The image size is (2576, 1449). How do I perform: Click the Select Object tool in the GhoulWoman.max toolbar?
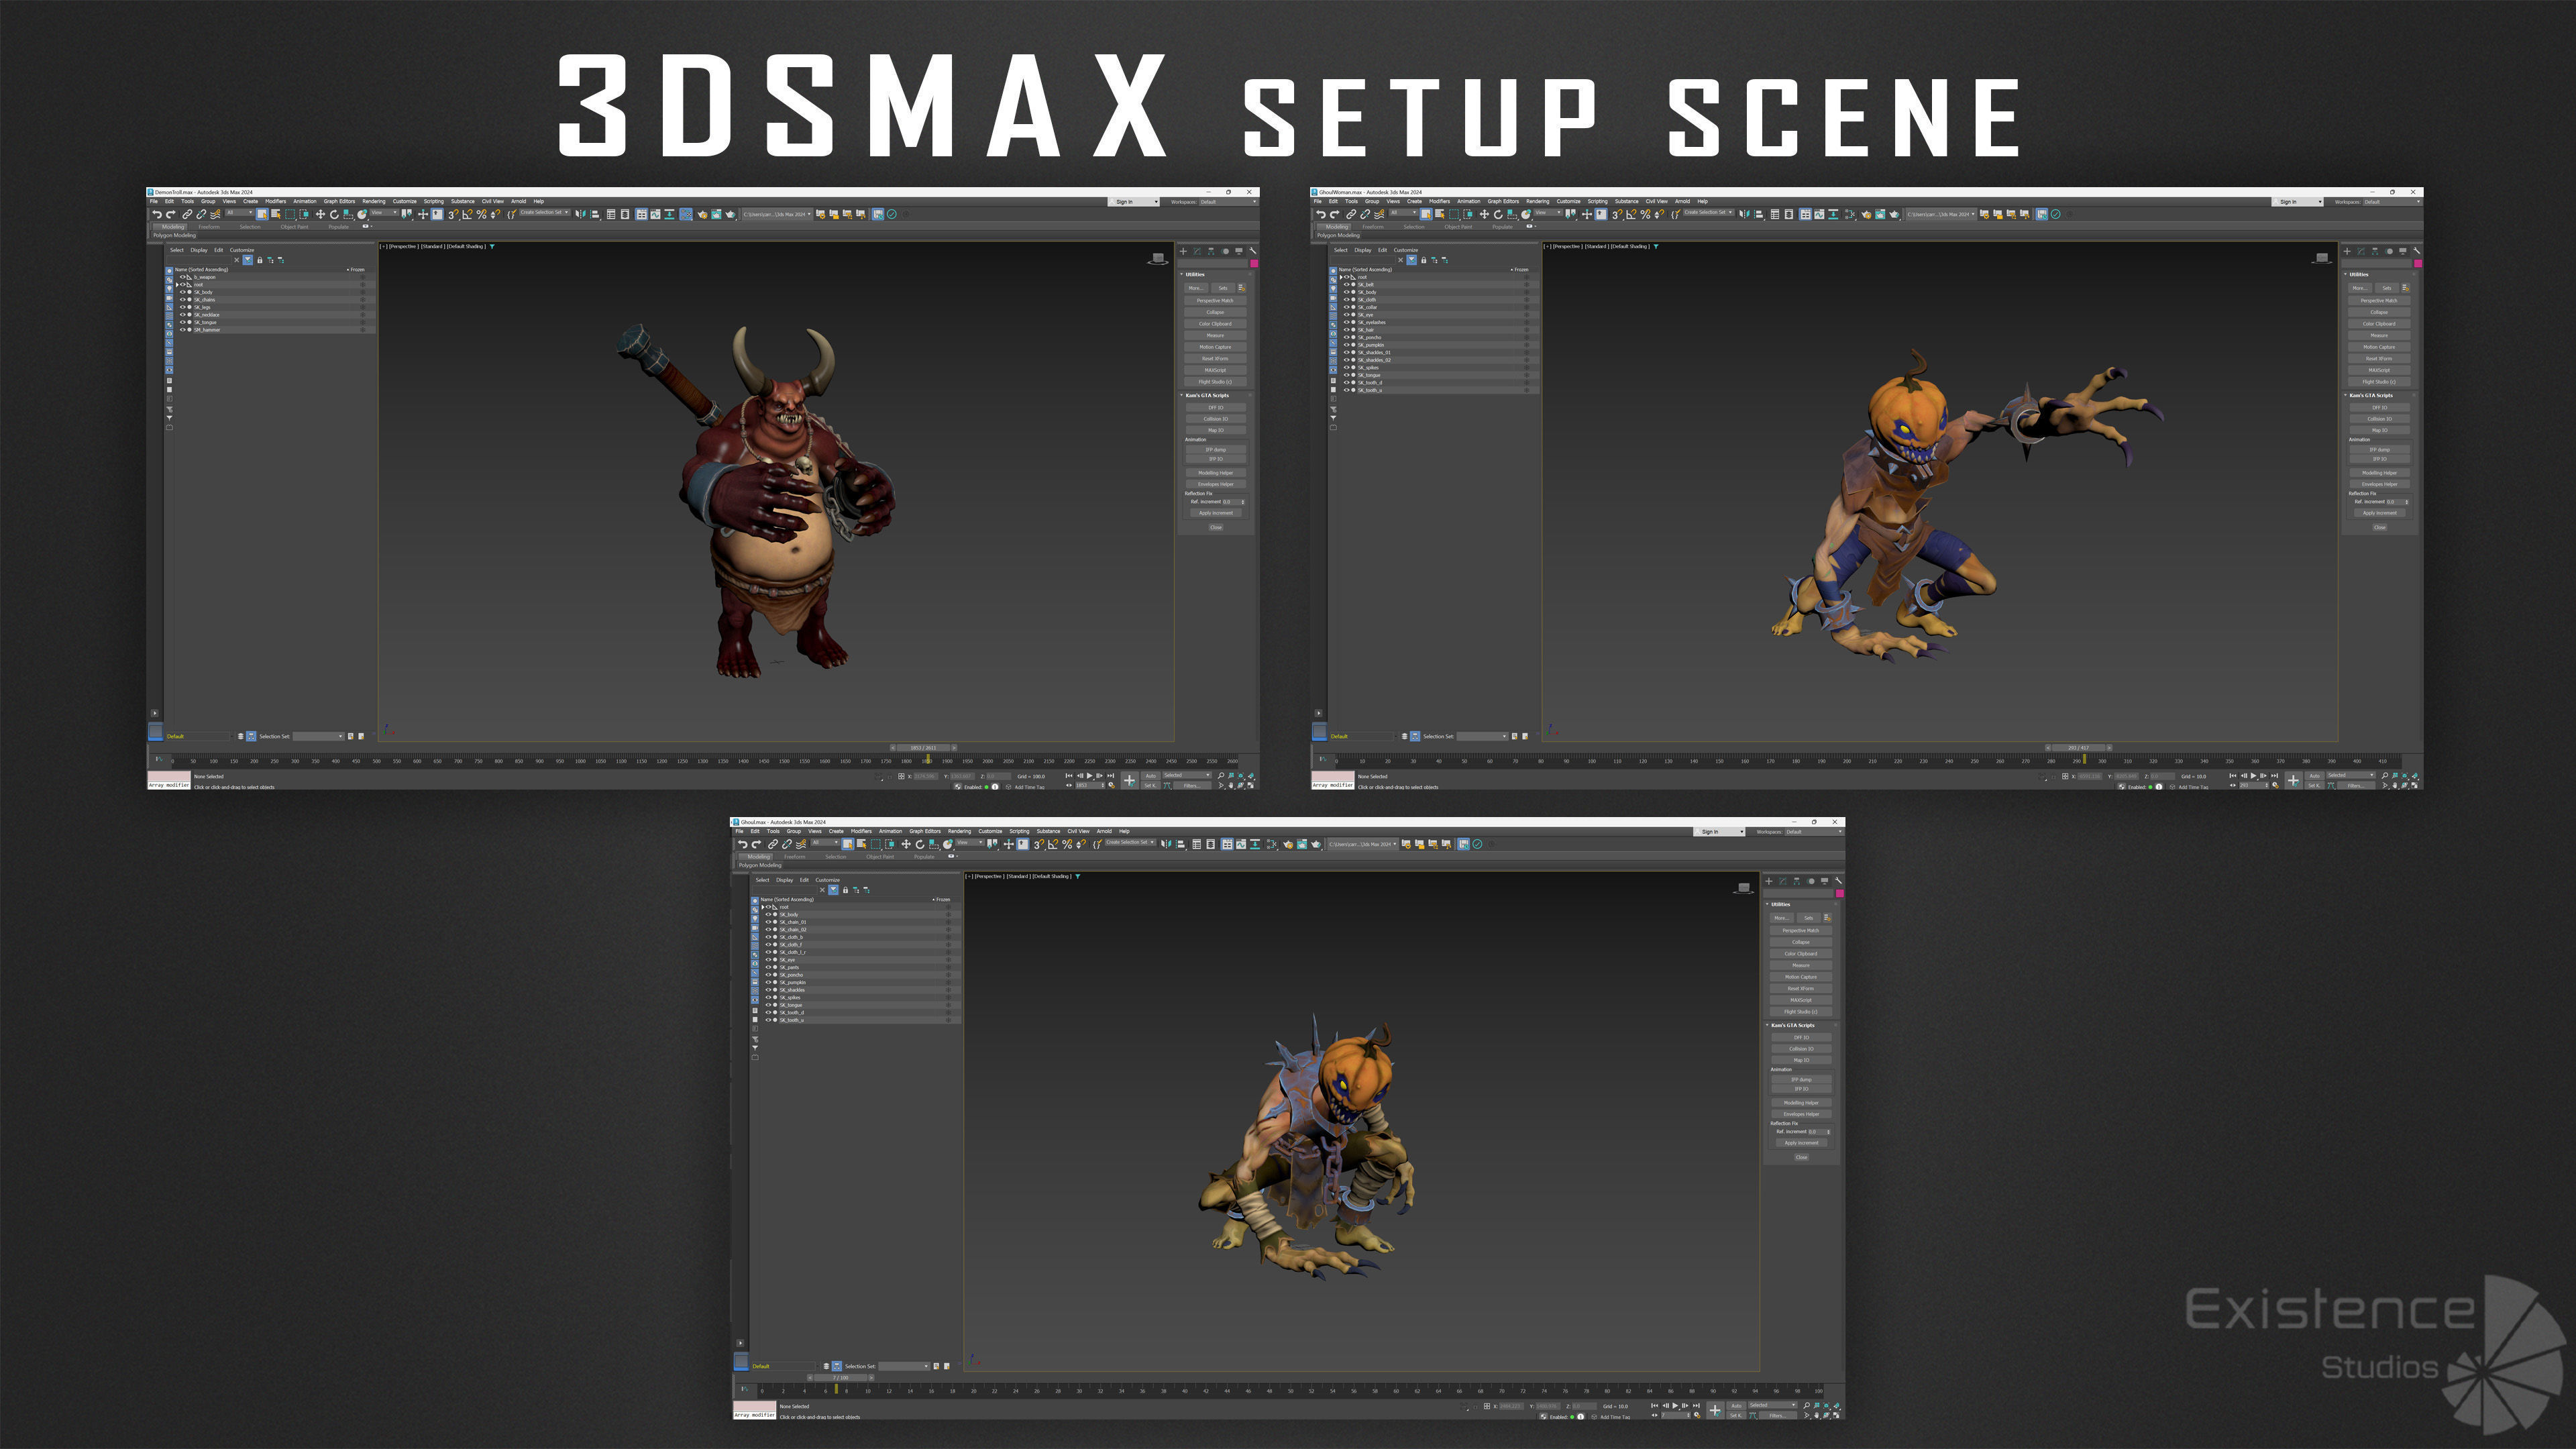tap(1427, 214)
